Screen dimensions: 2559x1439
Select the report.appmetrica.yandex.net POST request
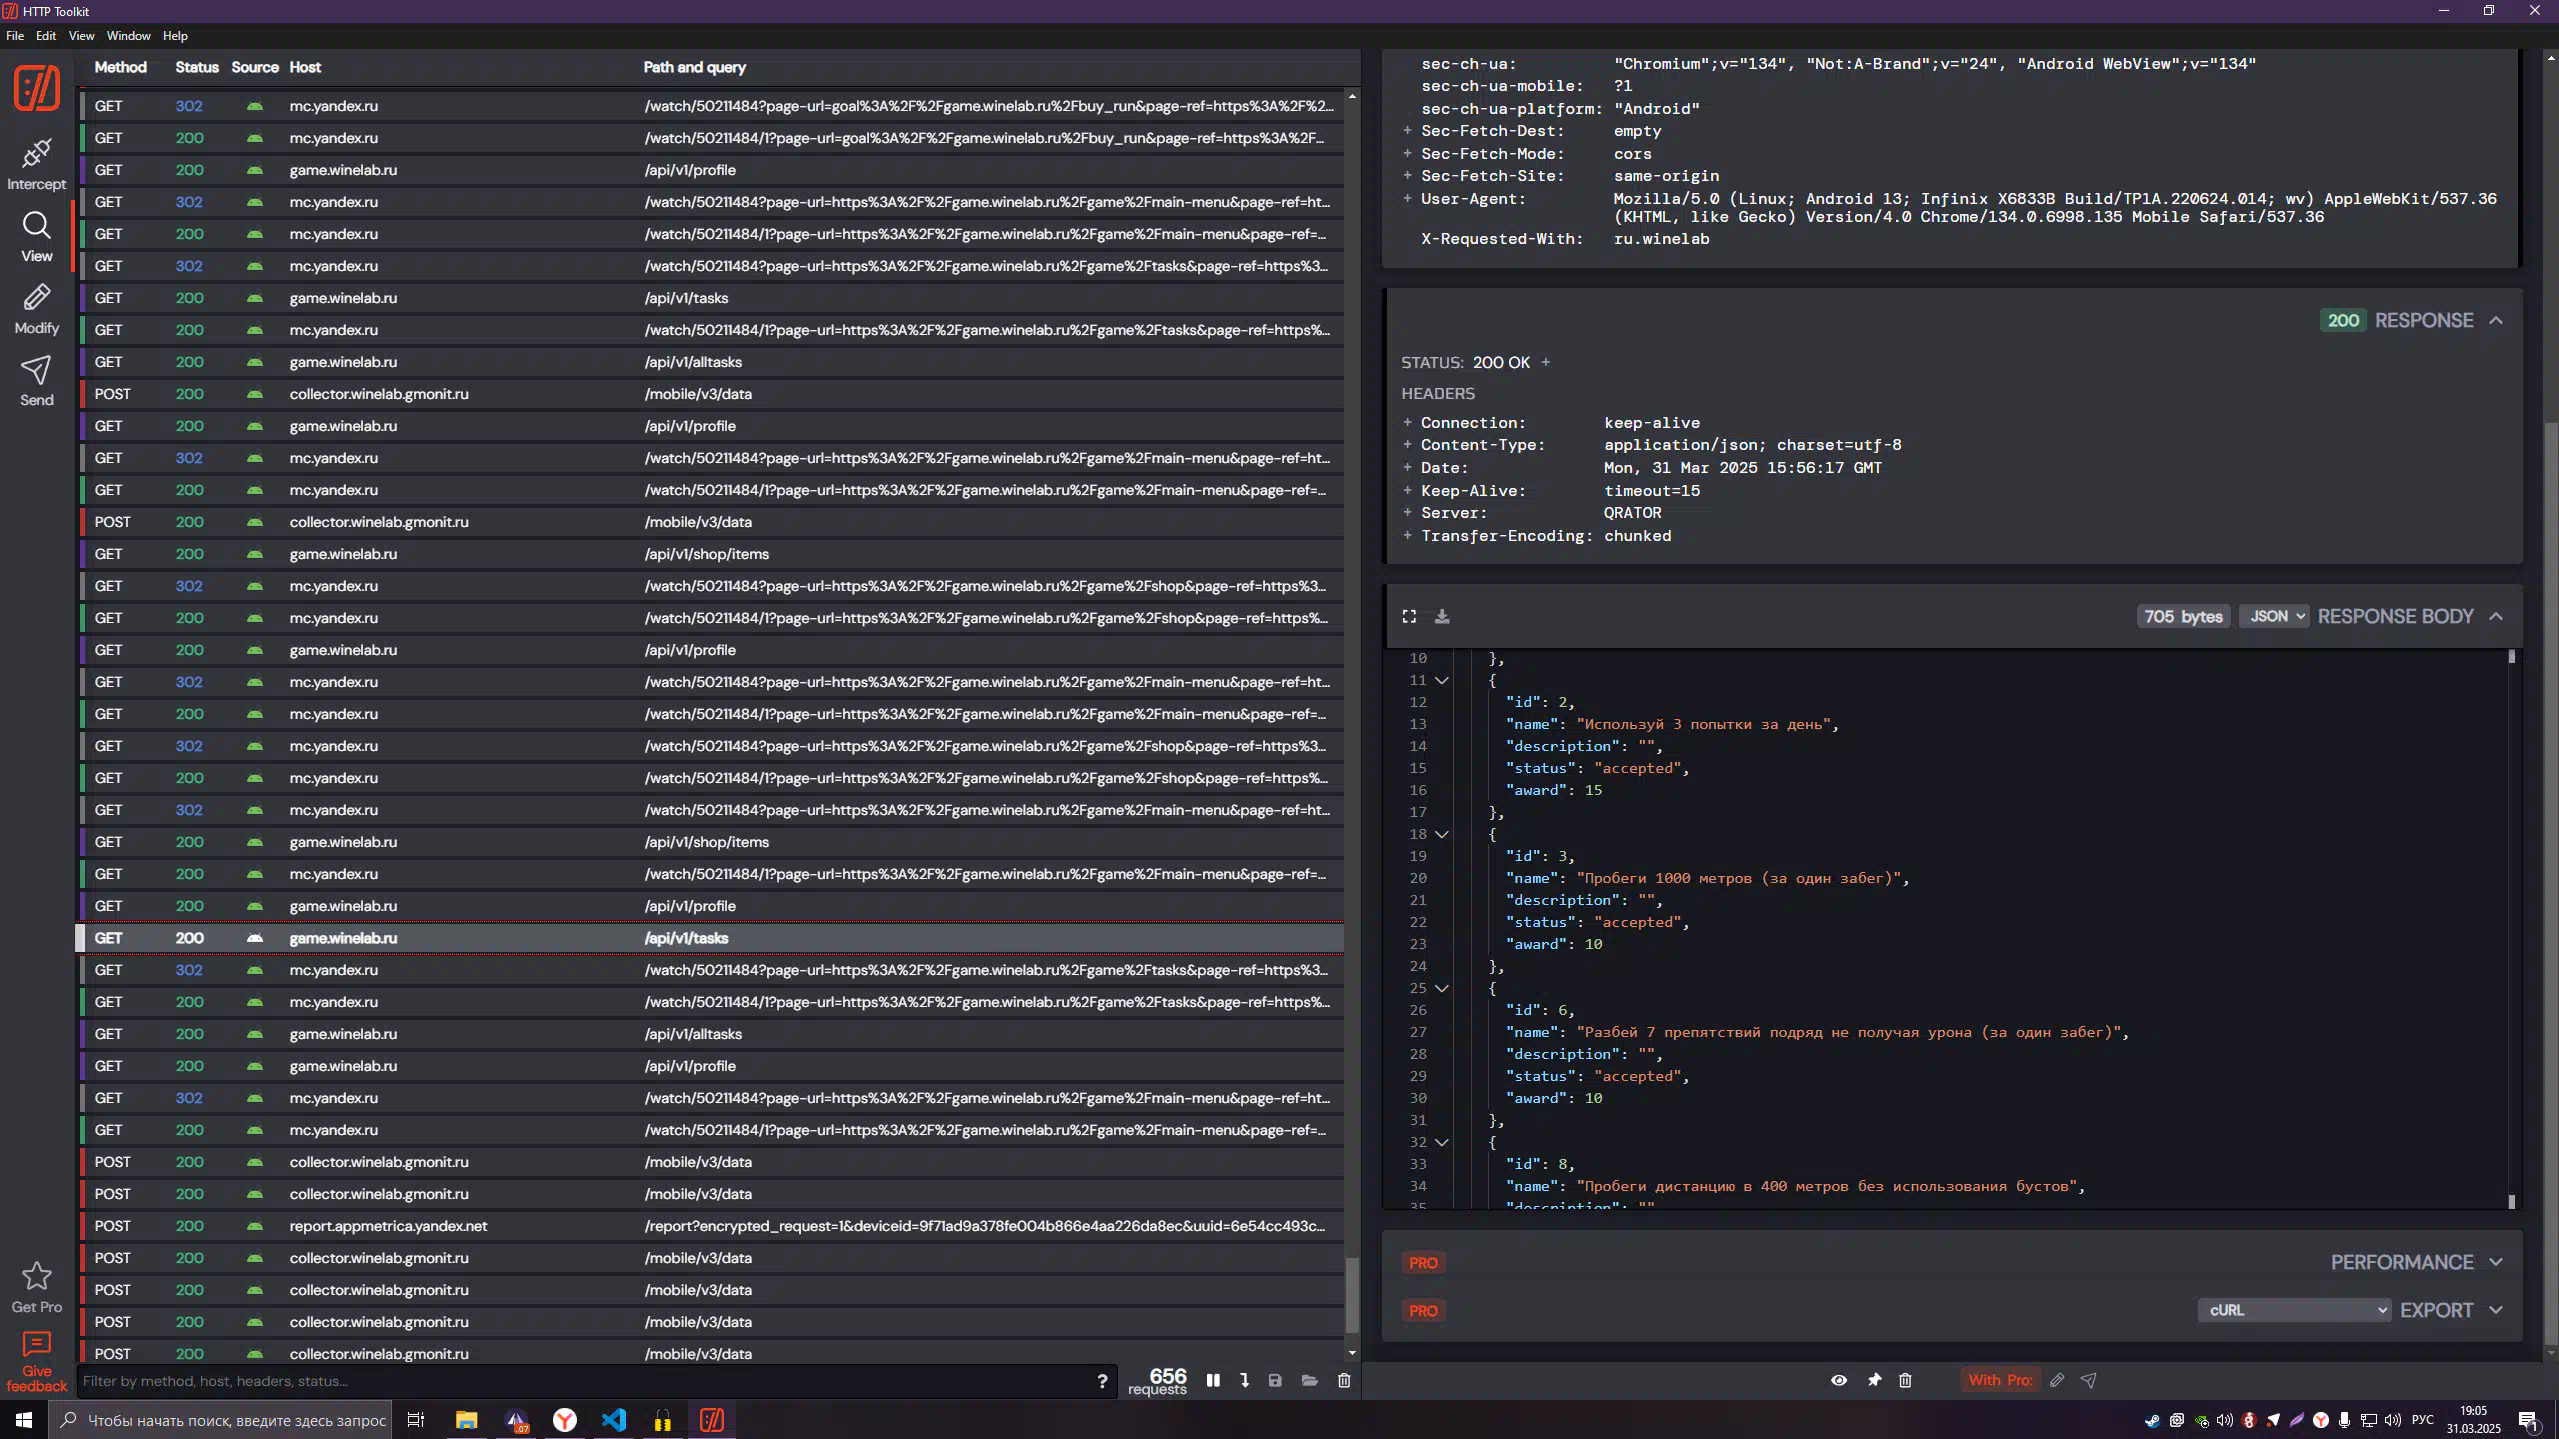[712, 1226]
